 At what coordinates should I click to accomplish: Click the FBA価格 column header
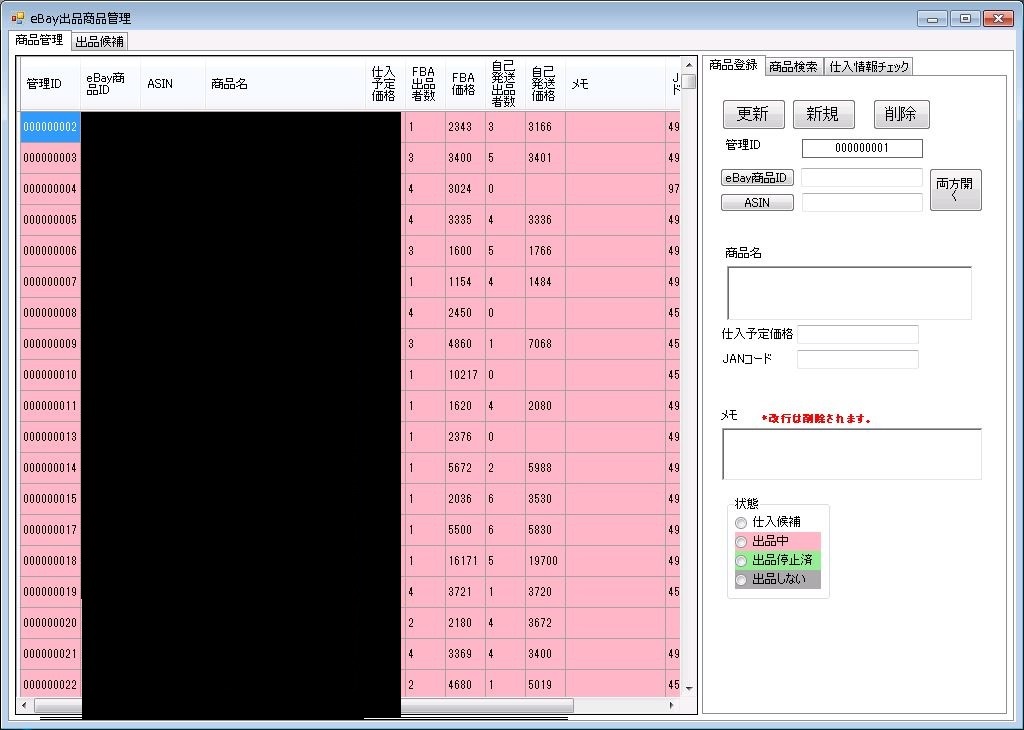(x=465, y=84)
